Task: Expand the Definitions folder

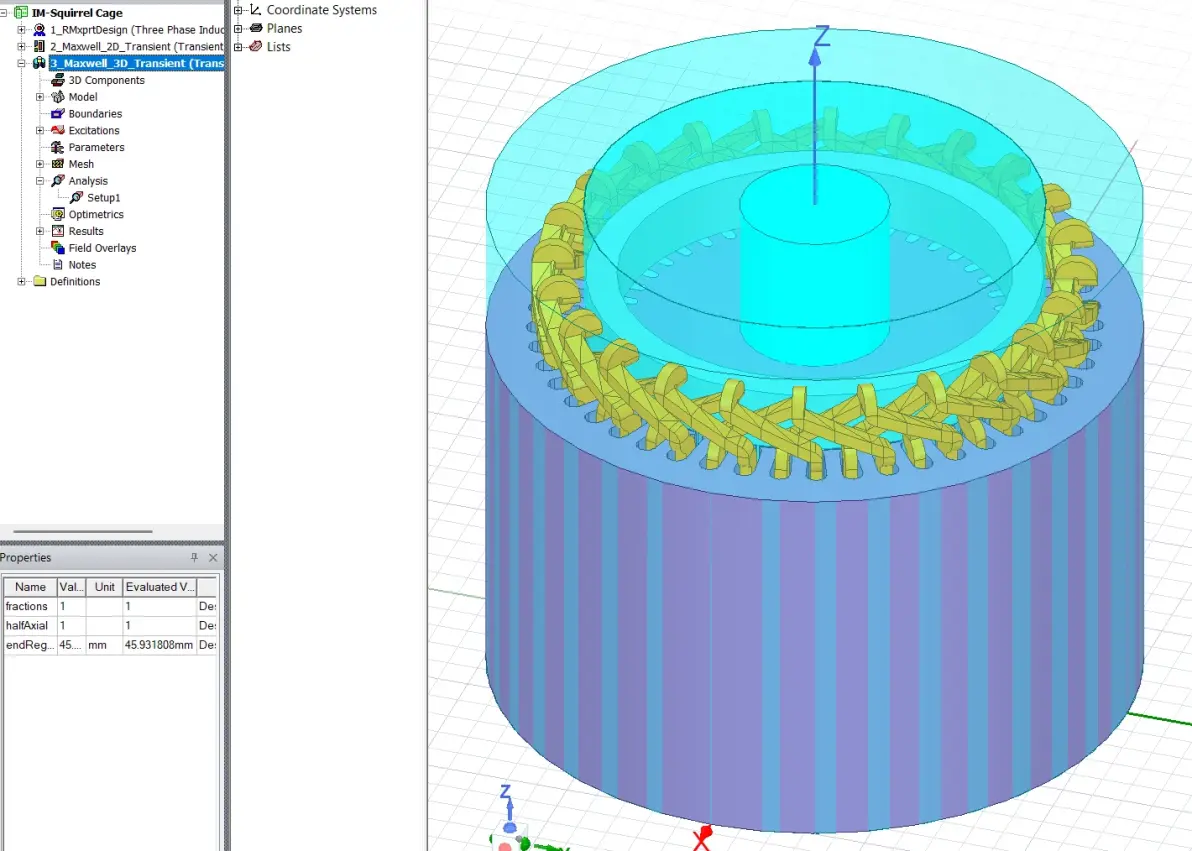Action: (21, 281)
